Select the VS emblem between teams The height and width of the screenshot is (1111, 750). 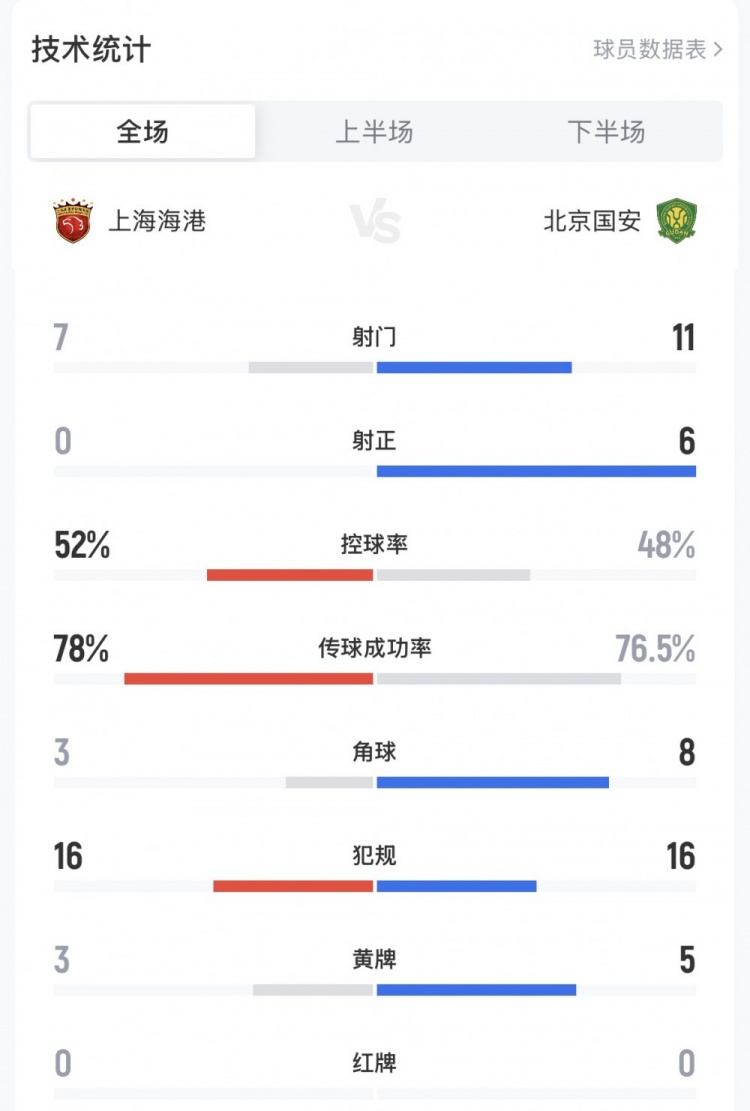(374, 223)
